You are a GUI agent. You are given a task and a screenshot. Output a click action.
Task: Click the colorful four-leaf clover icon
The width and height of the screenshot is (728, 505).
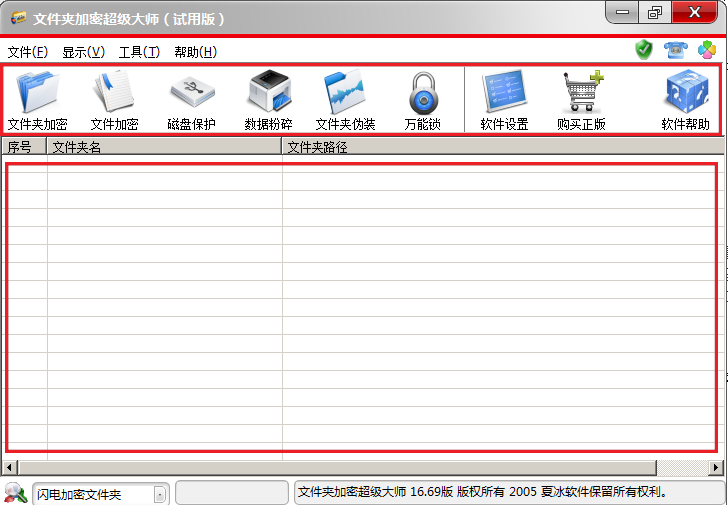click(x=707, y=50)
